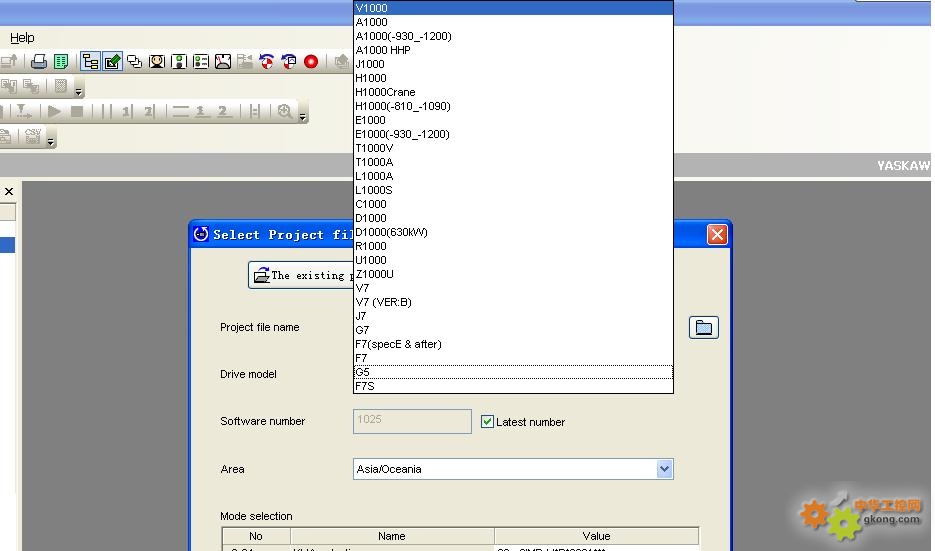Image resolution: width=935 pixels, height=551 pixels.
Task: Select V7 drive model
Action: coord(513,288)
